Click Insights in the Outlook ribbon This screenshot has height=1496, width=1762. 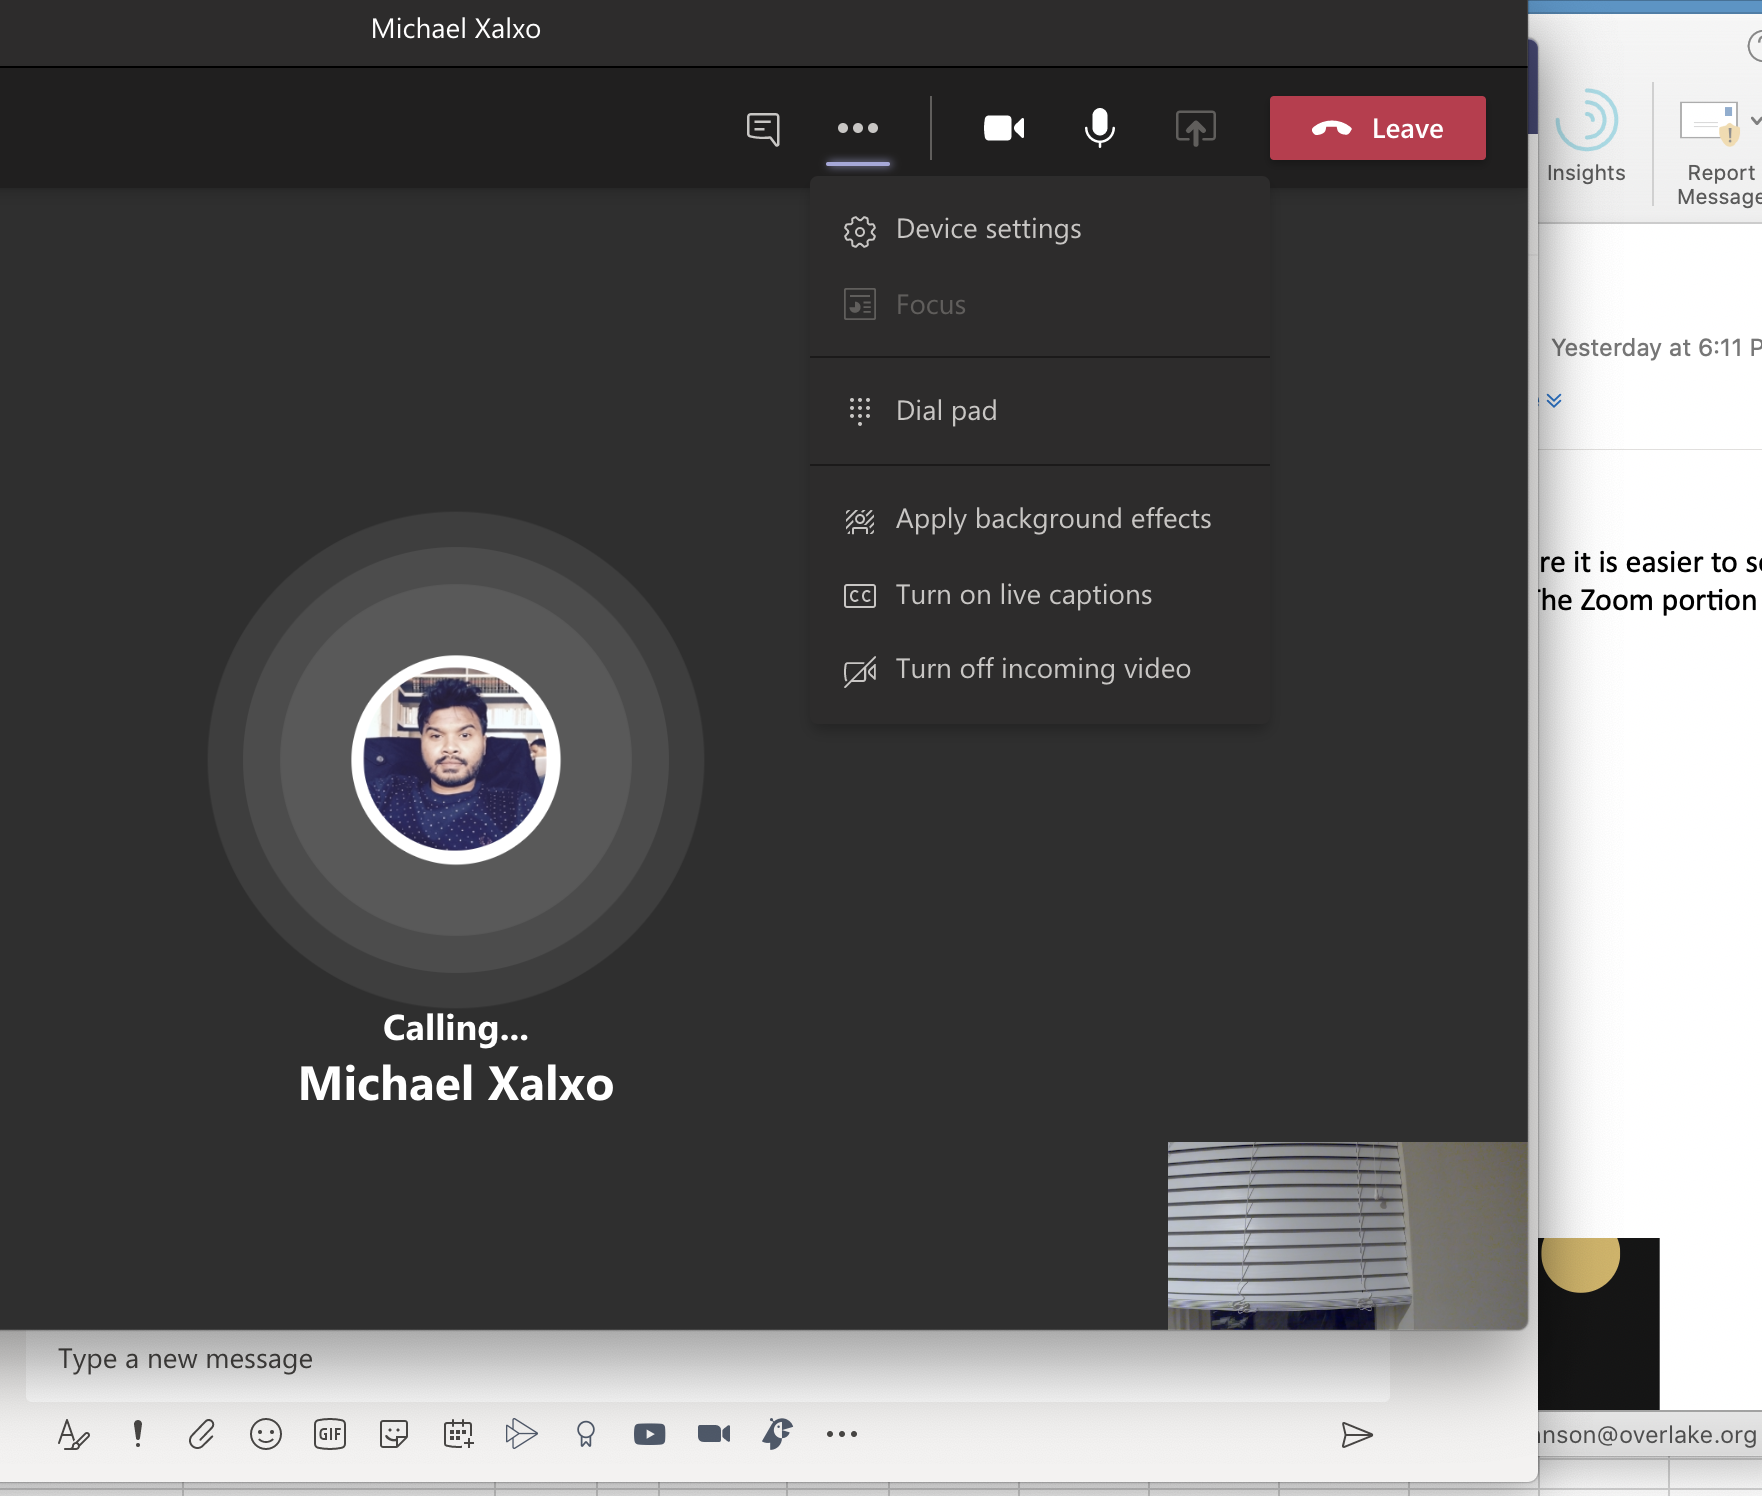coord(1586,137)
